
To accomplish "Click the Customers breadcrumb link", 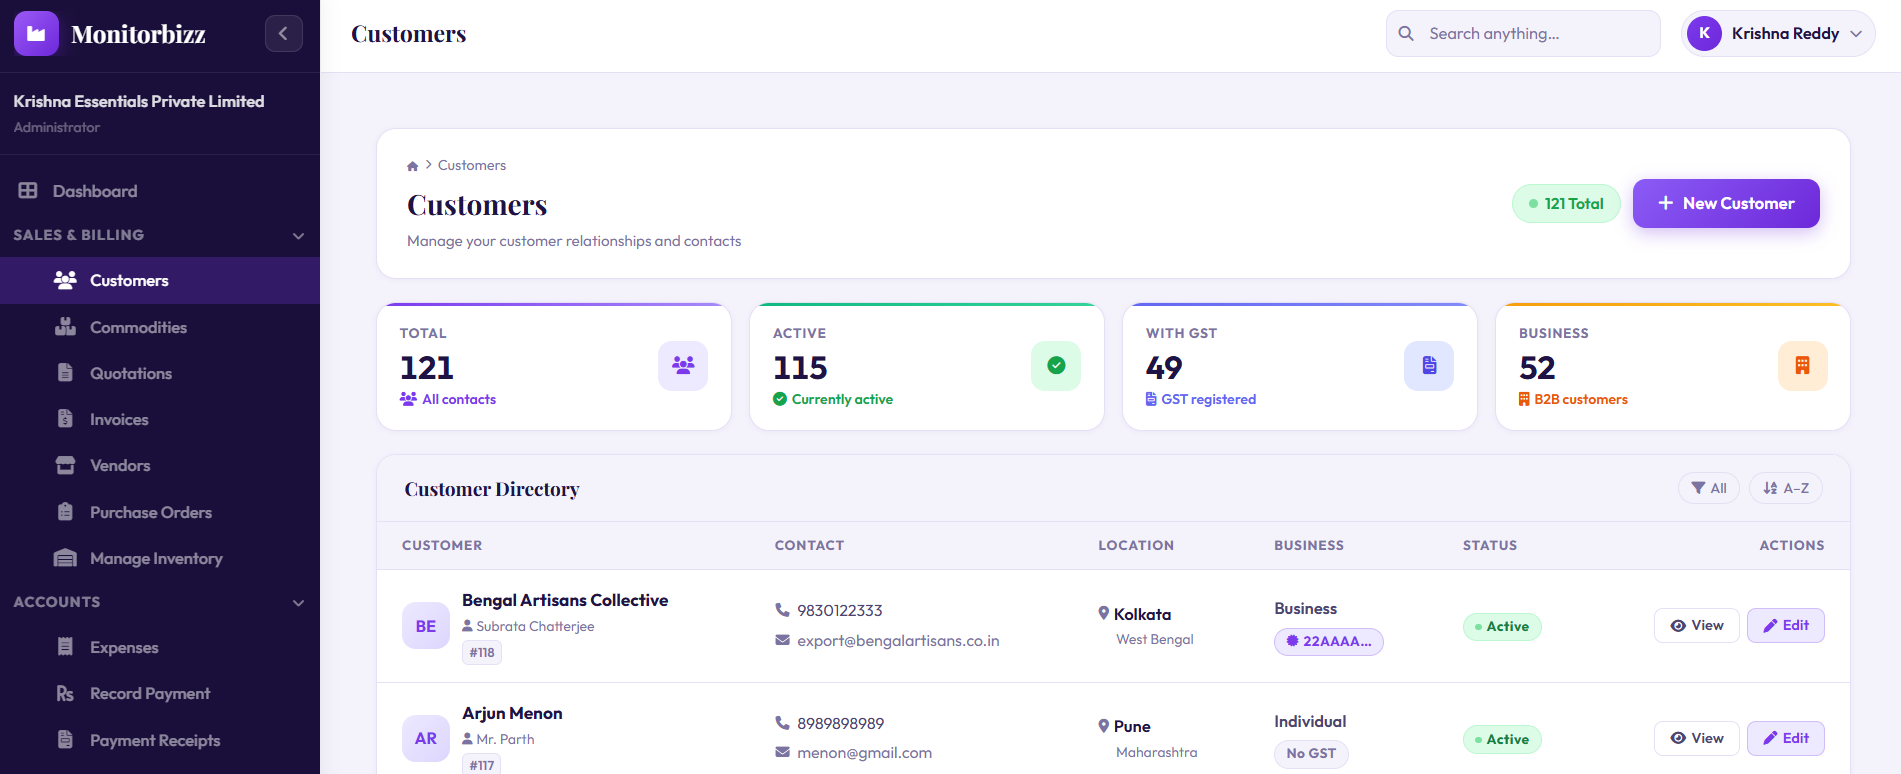I will 472,165.
